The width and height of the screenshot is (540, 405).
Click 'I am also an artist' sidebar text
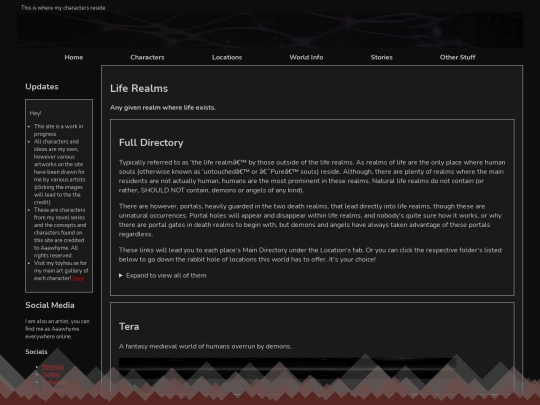(57, 329)
